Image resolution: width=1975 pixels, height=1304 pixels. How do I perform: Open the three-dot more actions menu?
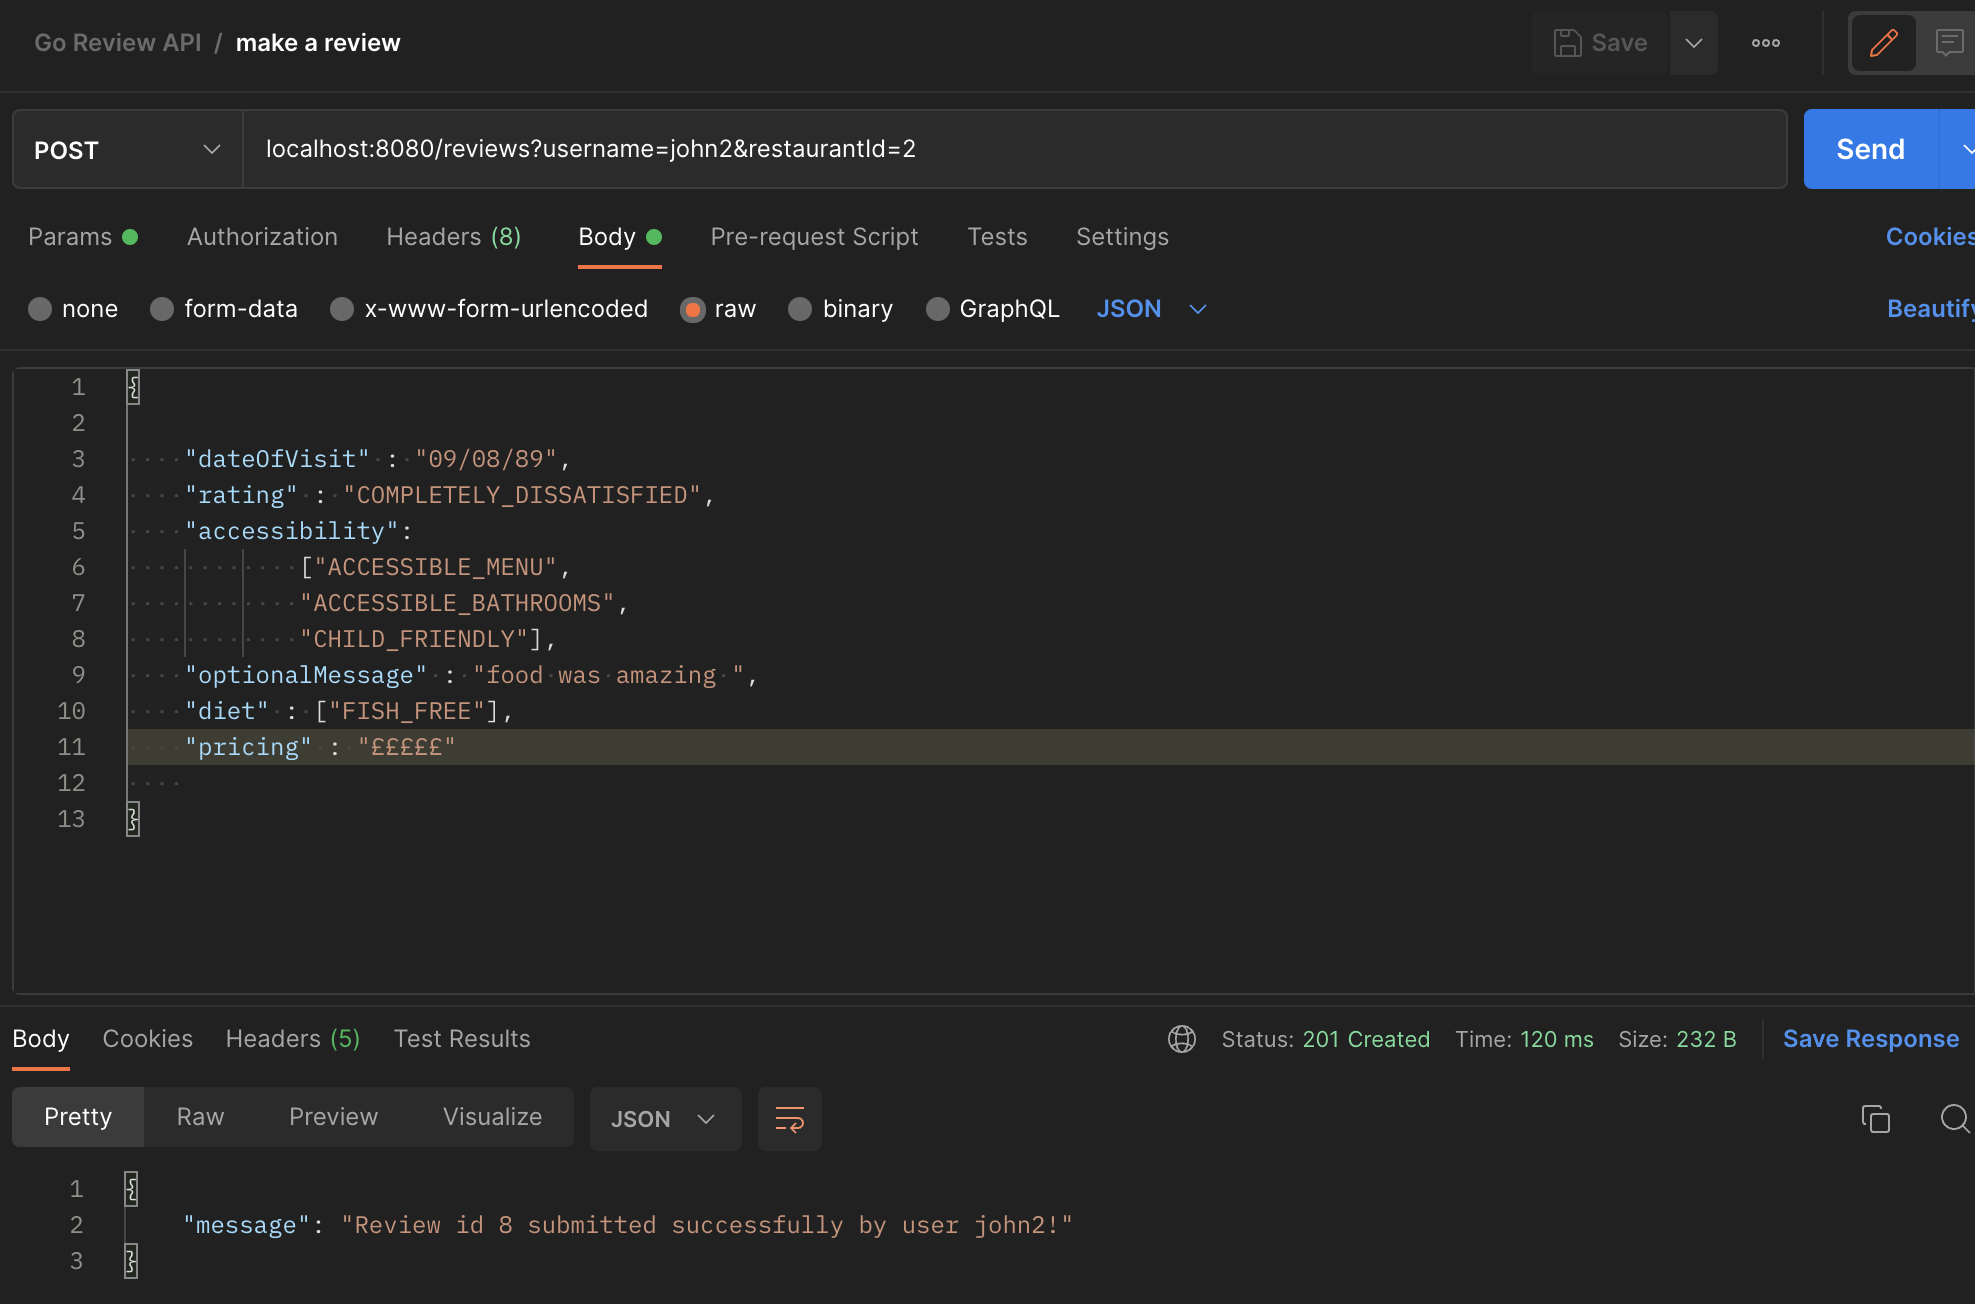[1765, 43]
